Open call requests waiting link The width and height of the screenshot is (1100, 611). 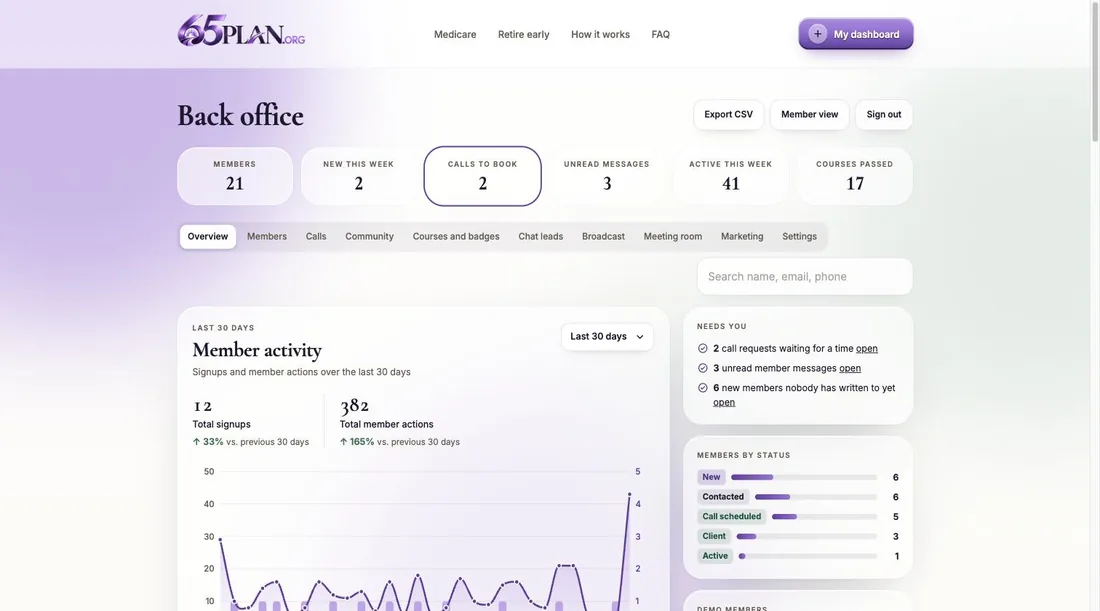pos(866,349)
